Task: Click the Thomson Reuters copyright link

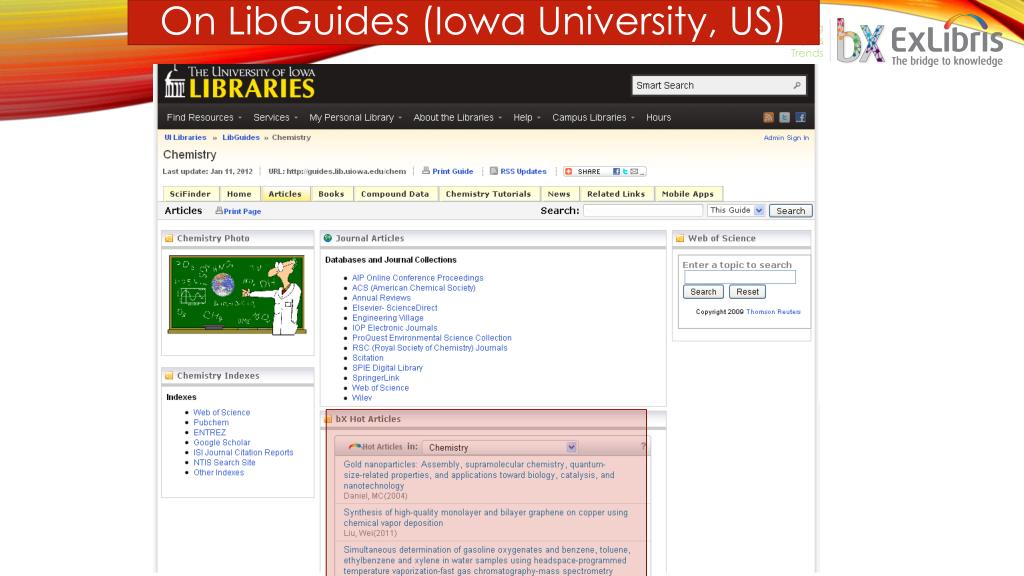Action: click(773, 312)
